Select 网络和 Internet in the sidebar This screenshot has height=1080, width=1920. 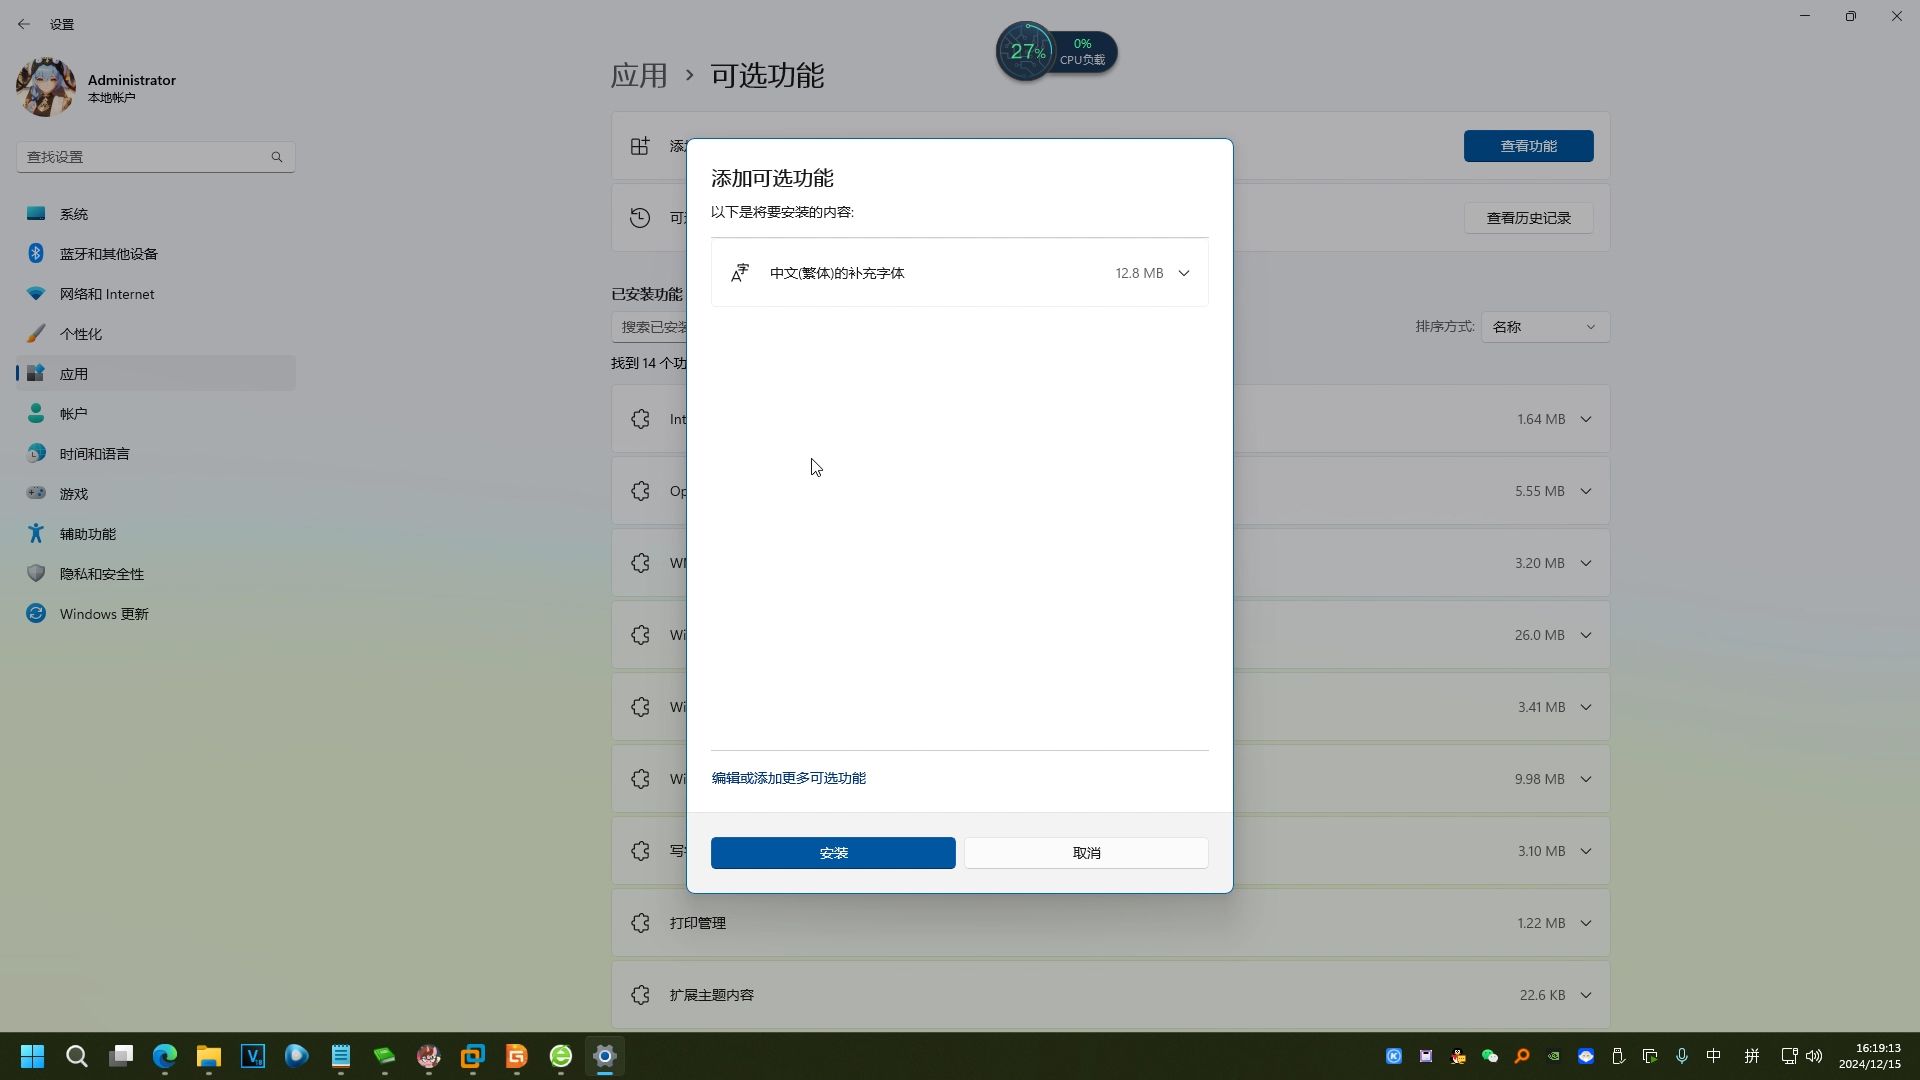[105, 293]
